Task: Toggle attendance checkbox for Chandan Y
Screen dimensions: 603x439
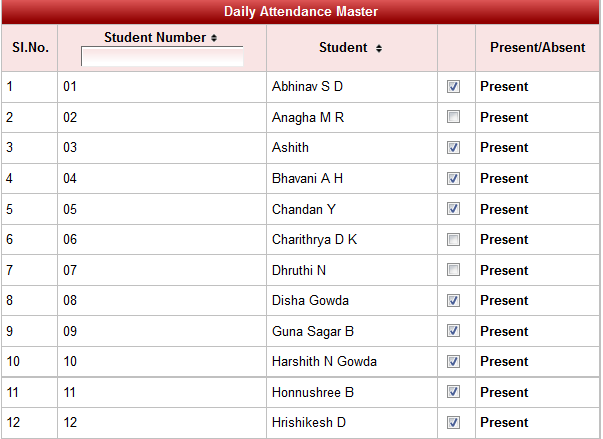Action: [x=454, y=209]
